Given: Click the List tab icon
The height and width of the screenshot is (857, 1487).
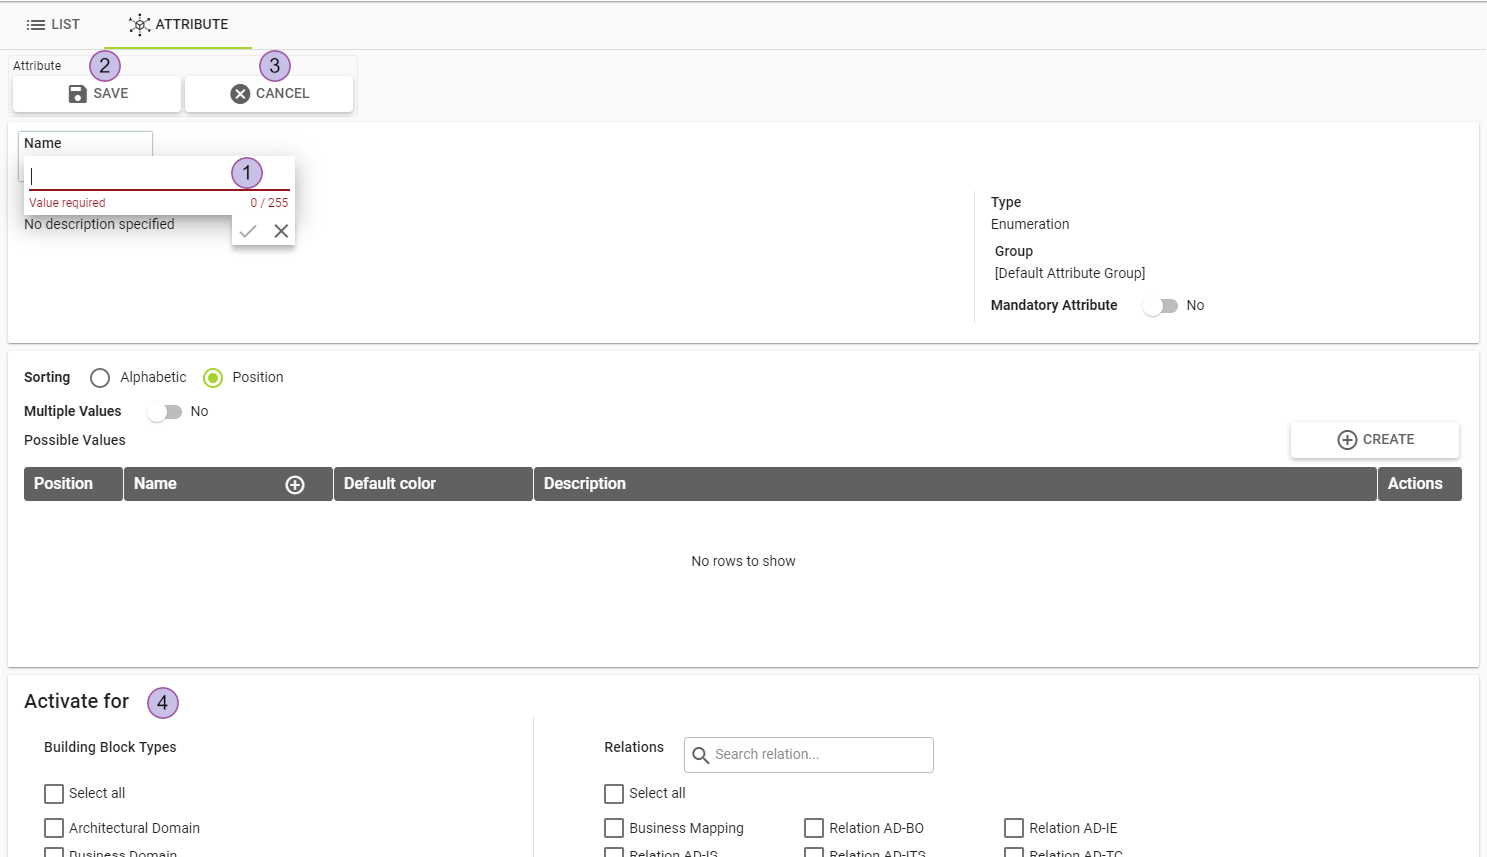Looking at the screenshot, I should (x=36, y=25).
